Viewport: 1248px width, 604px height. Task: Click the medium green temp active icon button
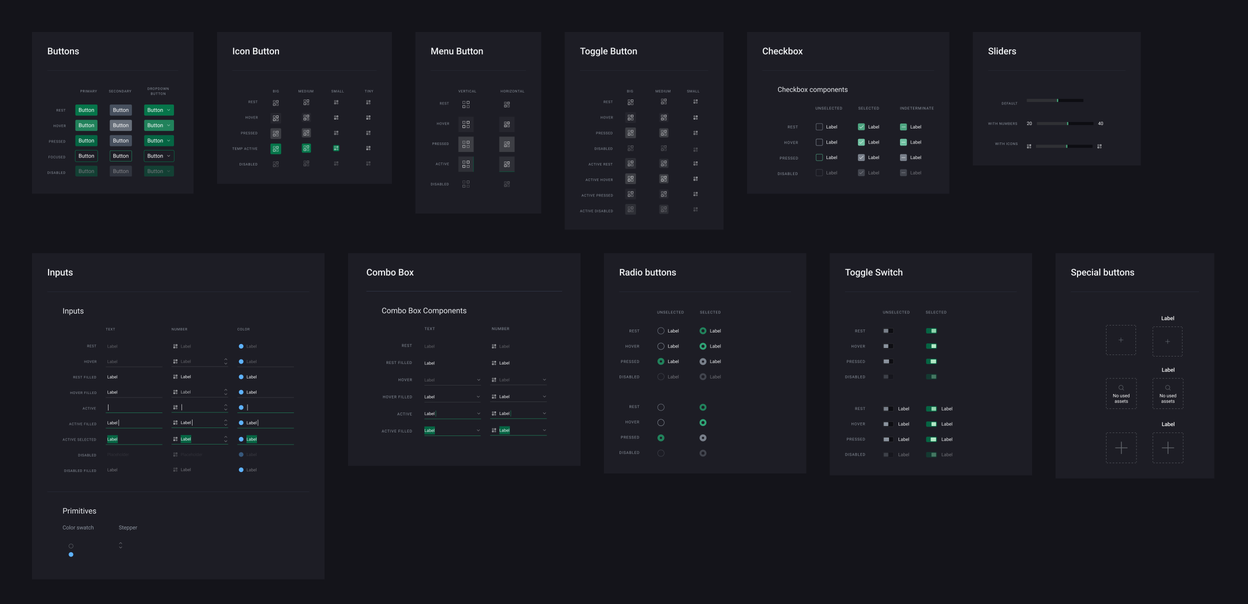306,148
